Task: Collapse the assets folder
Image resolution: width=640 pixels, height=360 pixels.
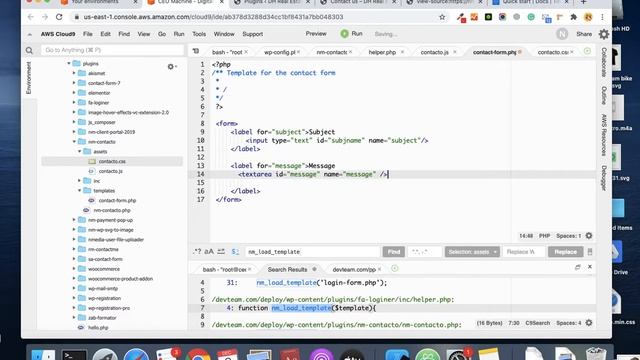Action: pyautogui.click(x=80, y=151)
